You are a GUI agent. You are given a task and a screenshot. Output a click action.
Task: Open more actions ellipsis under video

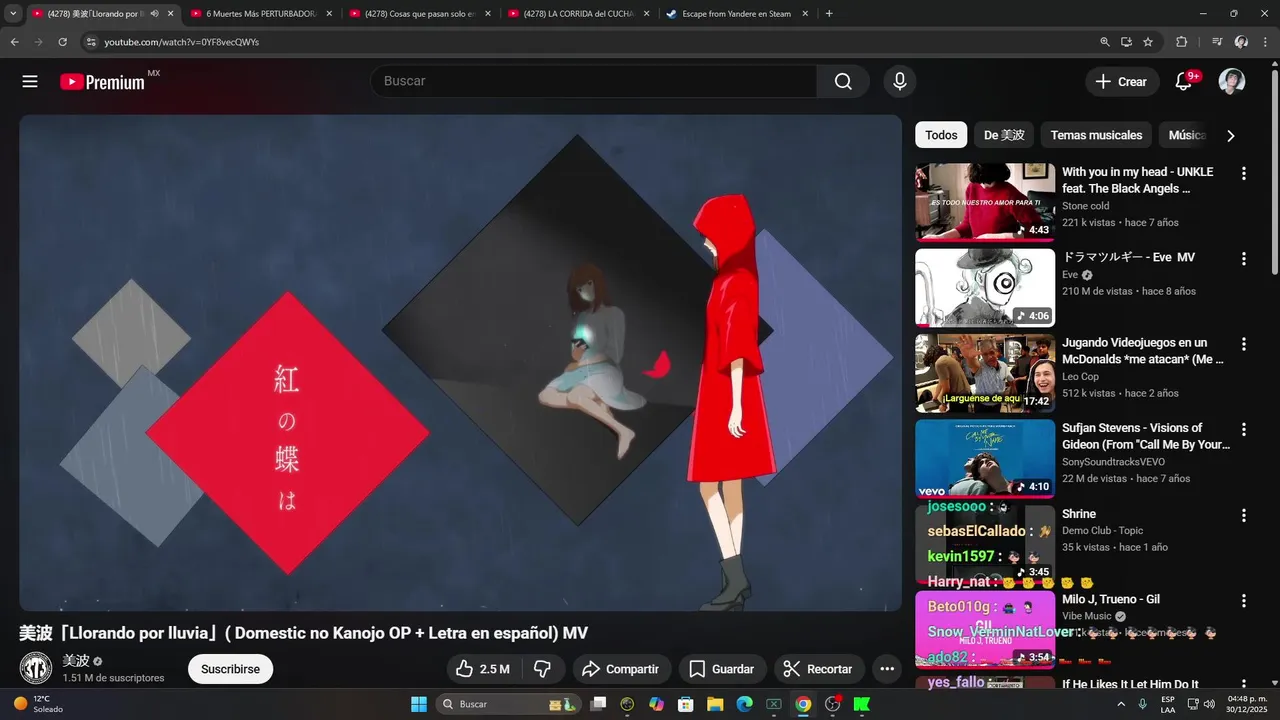887,669
